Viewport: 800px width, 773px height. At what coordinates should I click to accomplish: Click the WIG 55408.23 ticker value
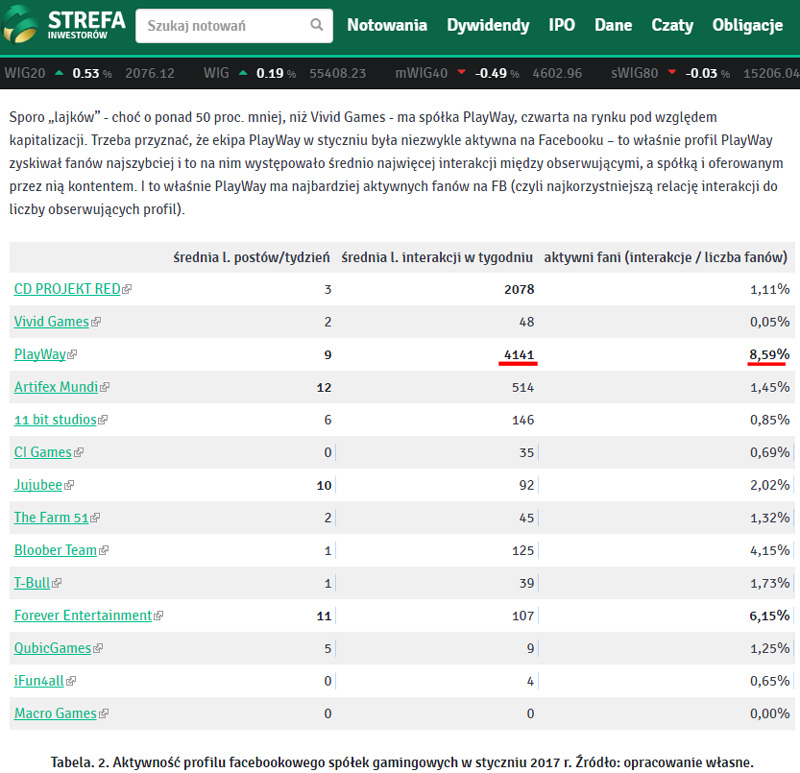click(x=337, y=73)
